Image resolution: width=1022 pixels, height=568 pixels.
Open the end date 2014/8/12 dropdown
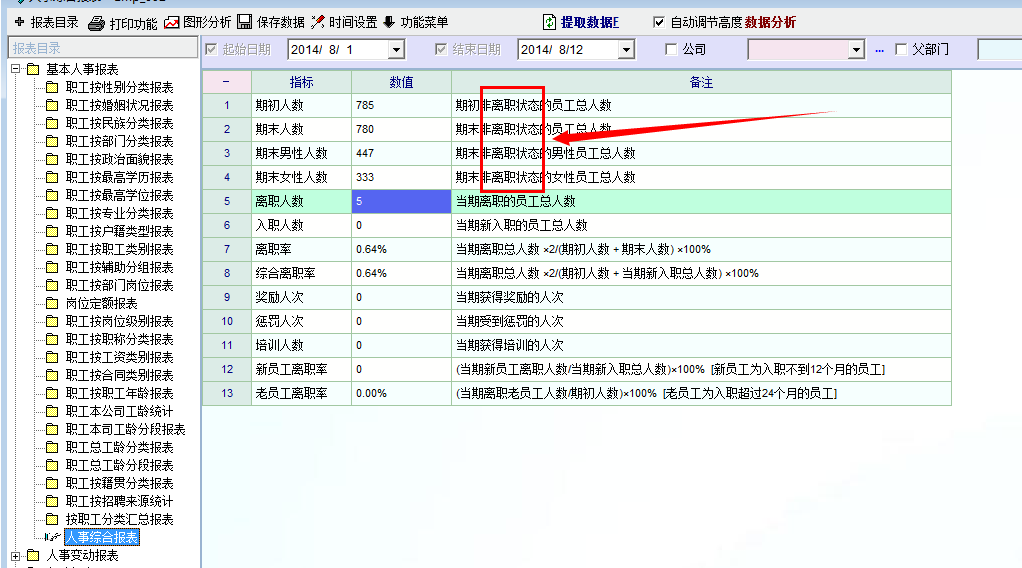pyautogui.click(x=626, y=49)
